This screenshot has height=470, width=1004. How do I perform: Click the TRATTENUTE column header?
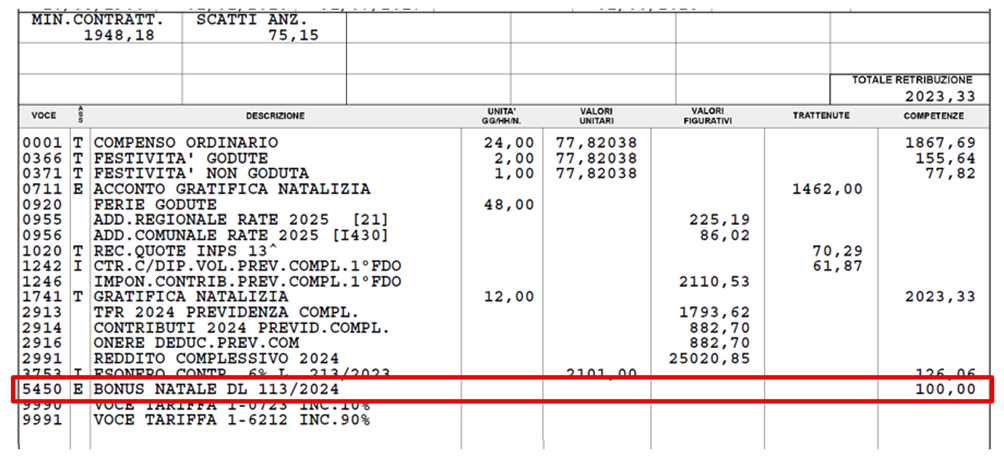coord(821,116)
